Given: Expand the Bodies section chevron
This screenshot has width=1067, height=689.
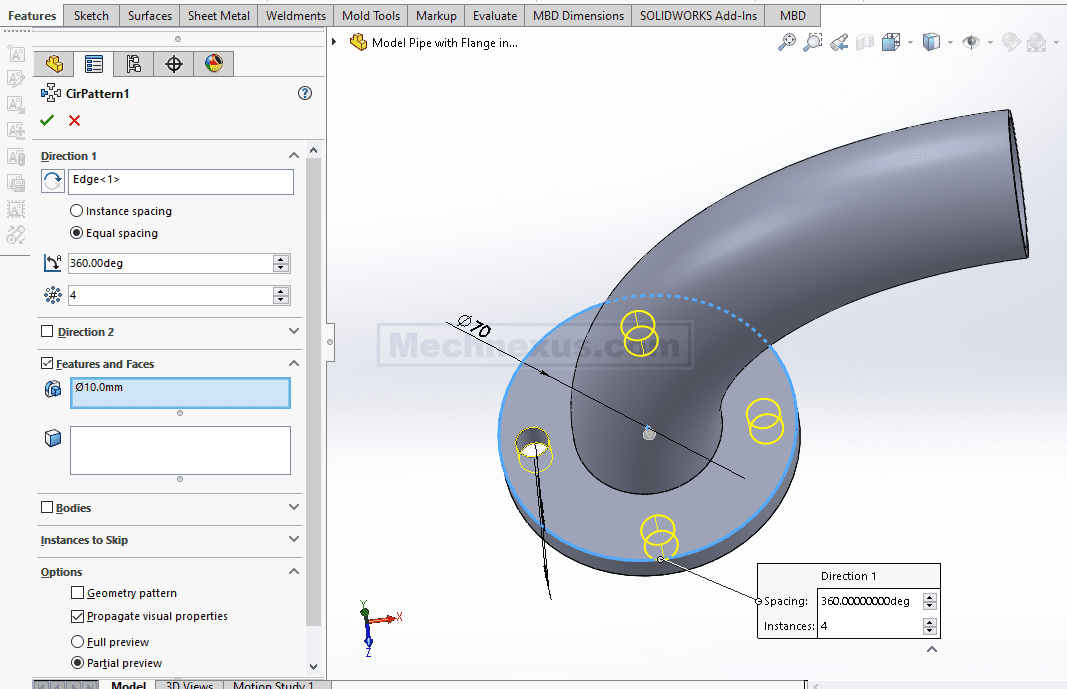Looking at the screenshot, I should click(293, 508).
